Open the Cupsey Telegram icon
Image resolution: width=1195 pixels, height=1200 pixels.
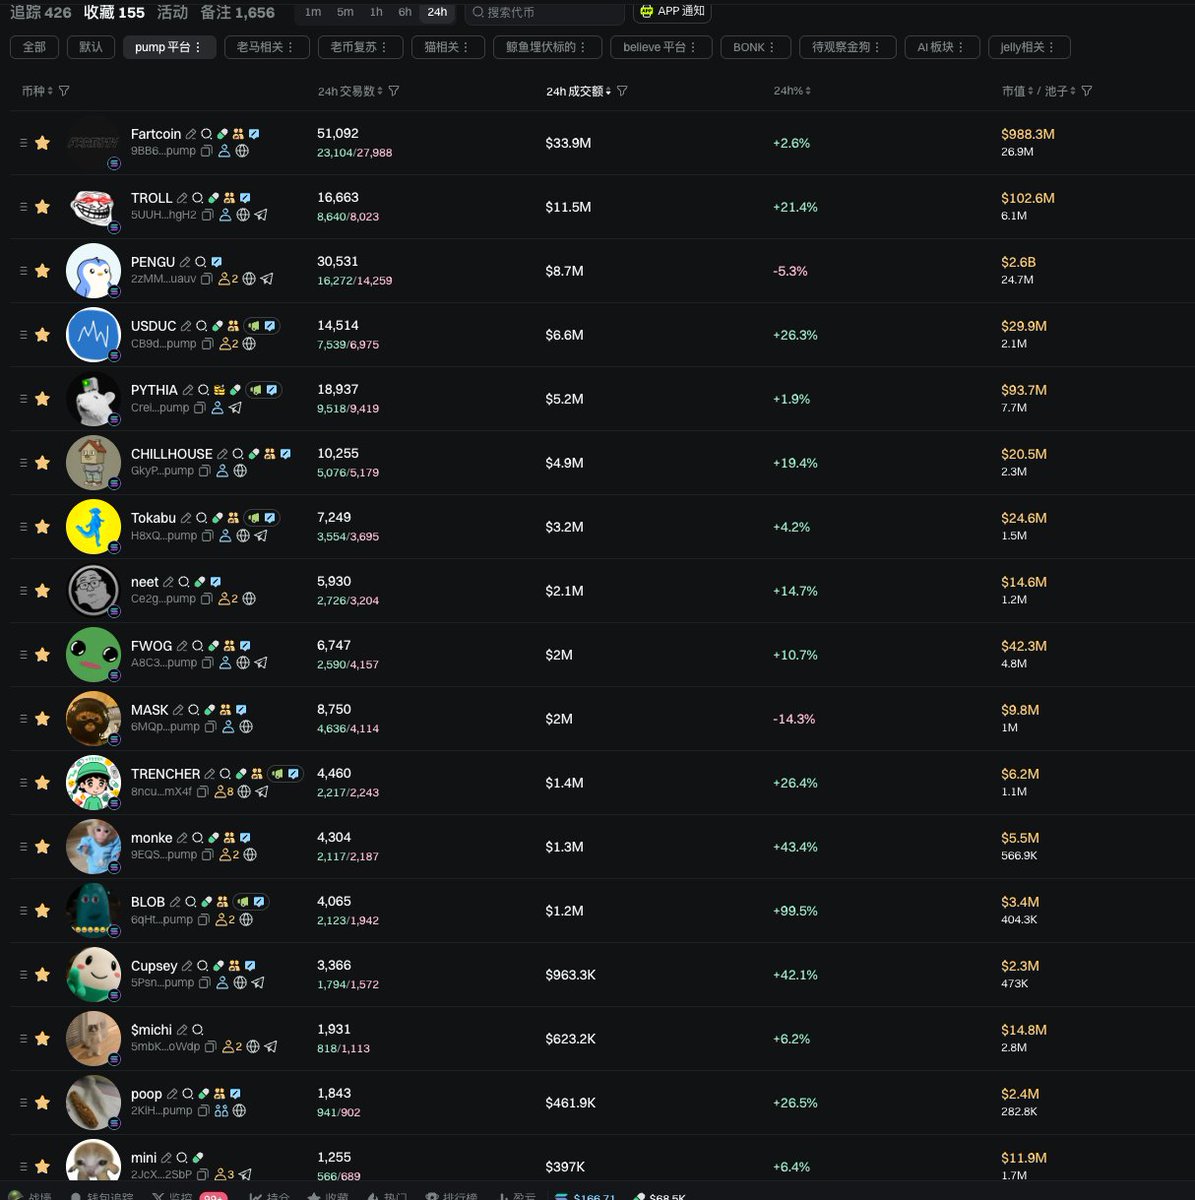pos(258,983)
